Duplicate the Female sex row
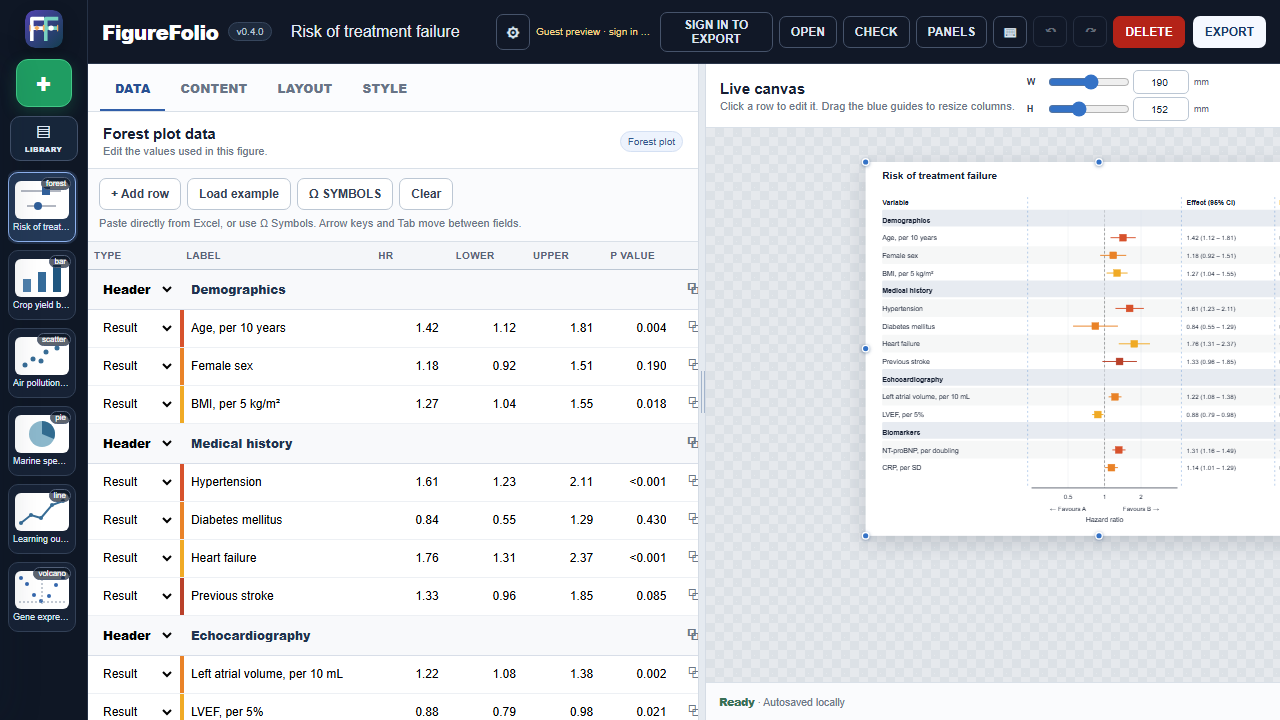The width and height of the screenshot is (1280, 720). point(692,365)
